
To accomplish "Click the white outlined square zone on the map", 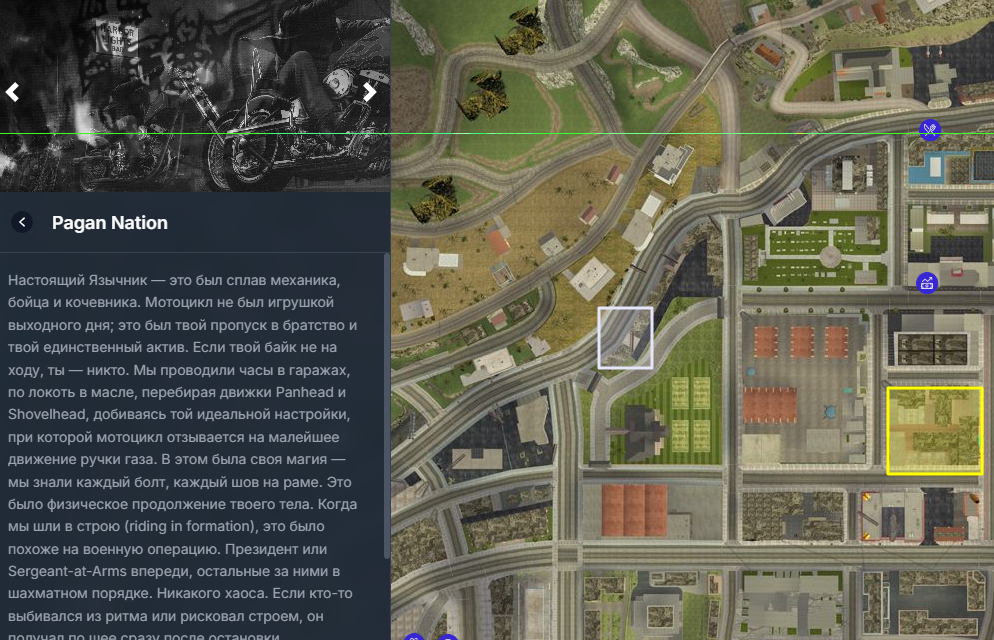I will (625, 338).
